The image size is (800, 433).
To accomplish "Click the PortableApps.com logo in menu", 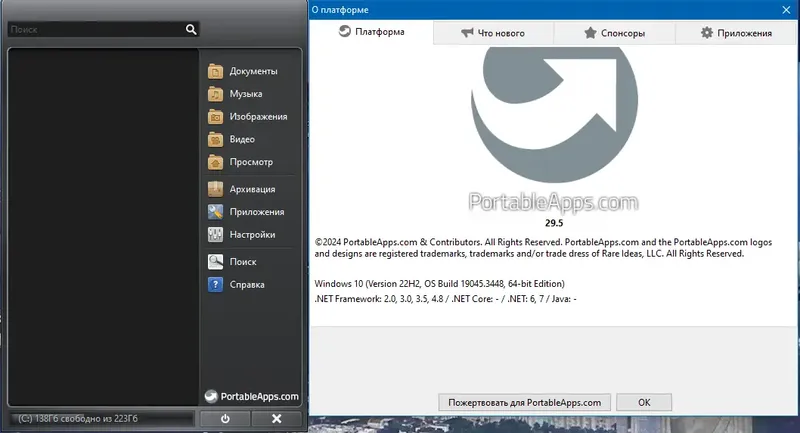I will 252,396.
